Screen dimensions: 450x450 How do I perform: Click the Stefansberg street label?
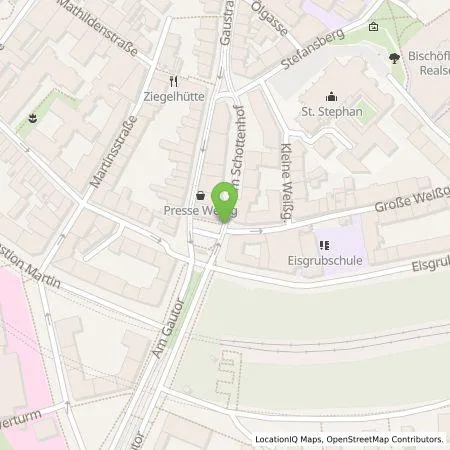point(312,49)
